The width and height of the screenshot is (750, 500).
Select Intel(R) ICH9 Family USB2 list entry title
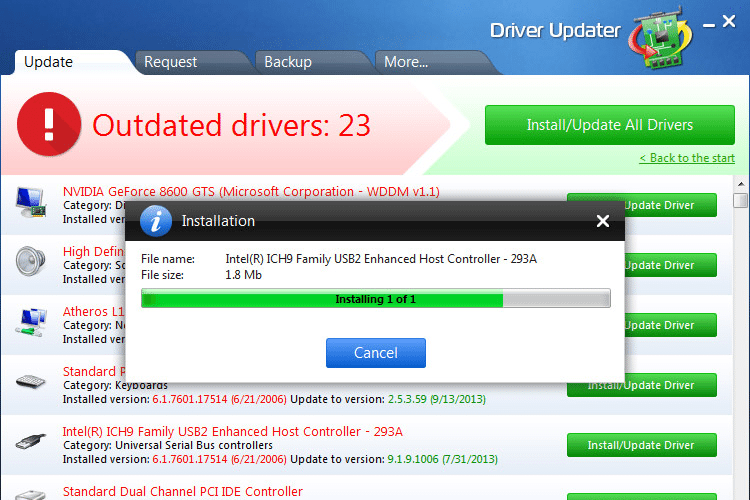point(232,432)
